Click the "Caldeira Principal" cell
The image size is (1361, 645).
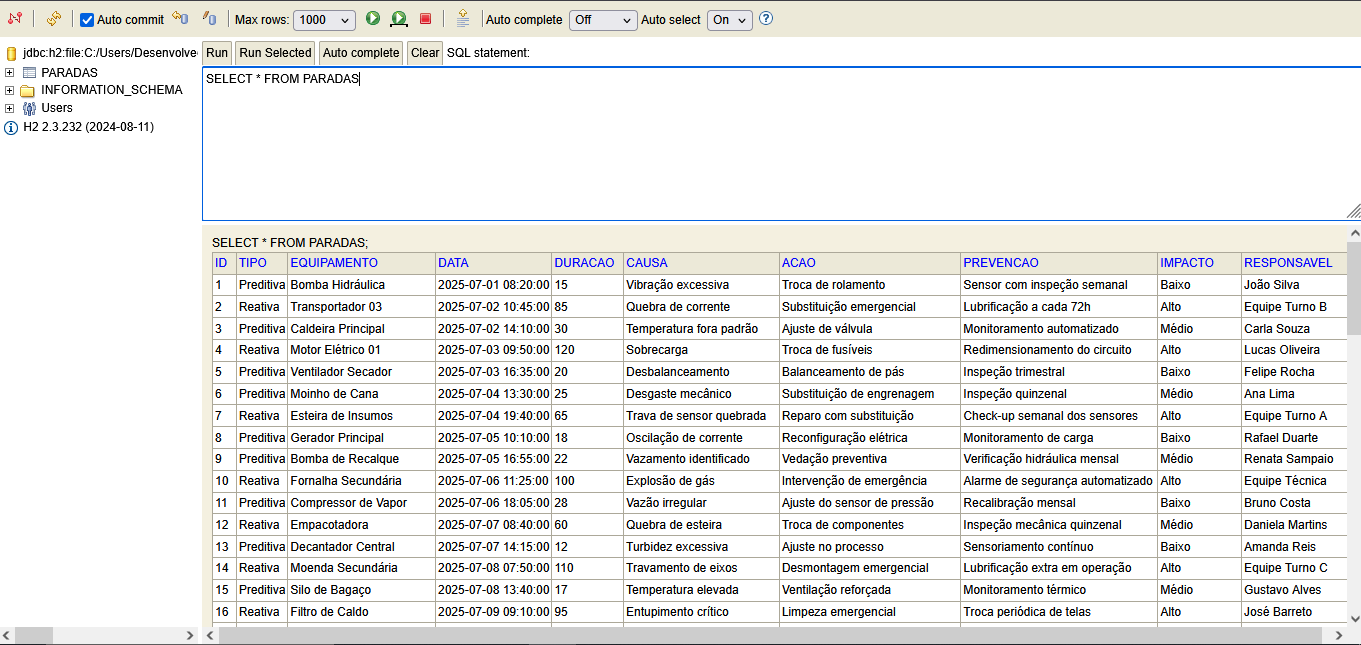pyautogui.click(x=361, y=329)
